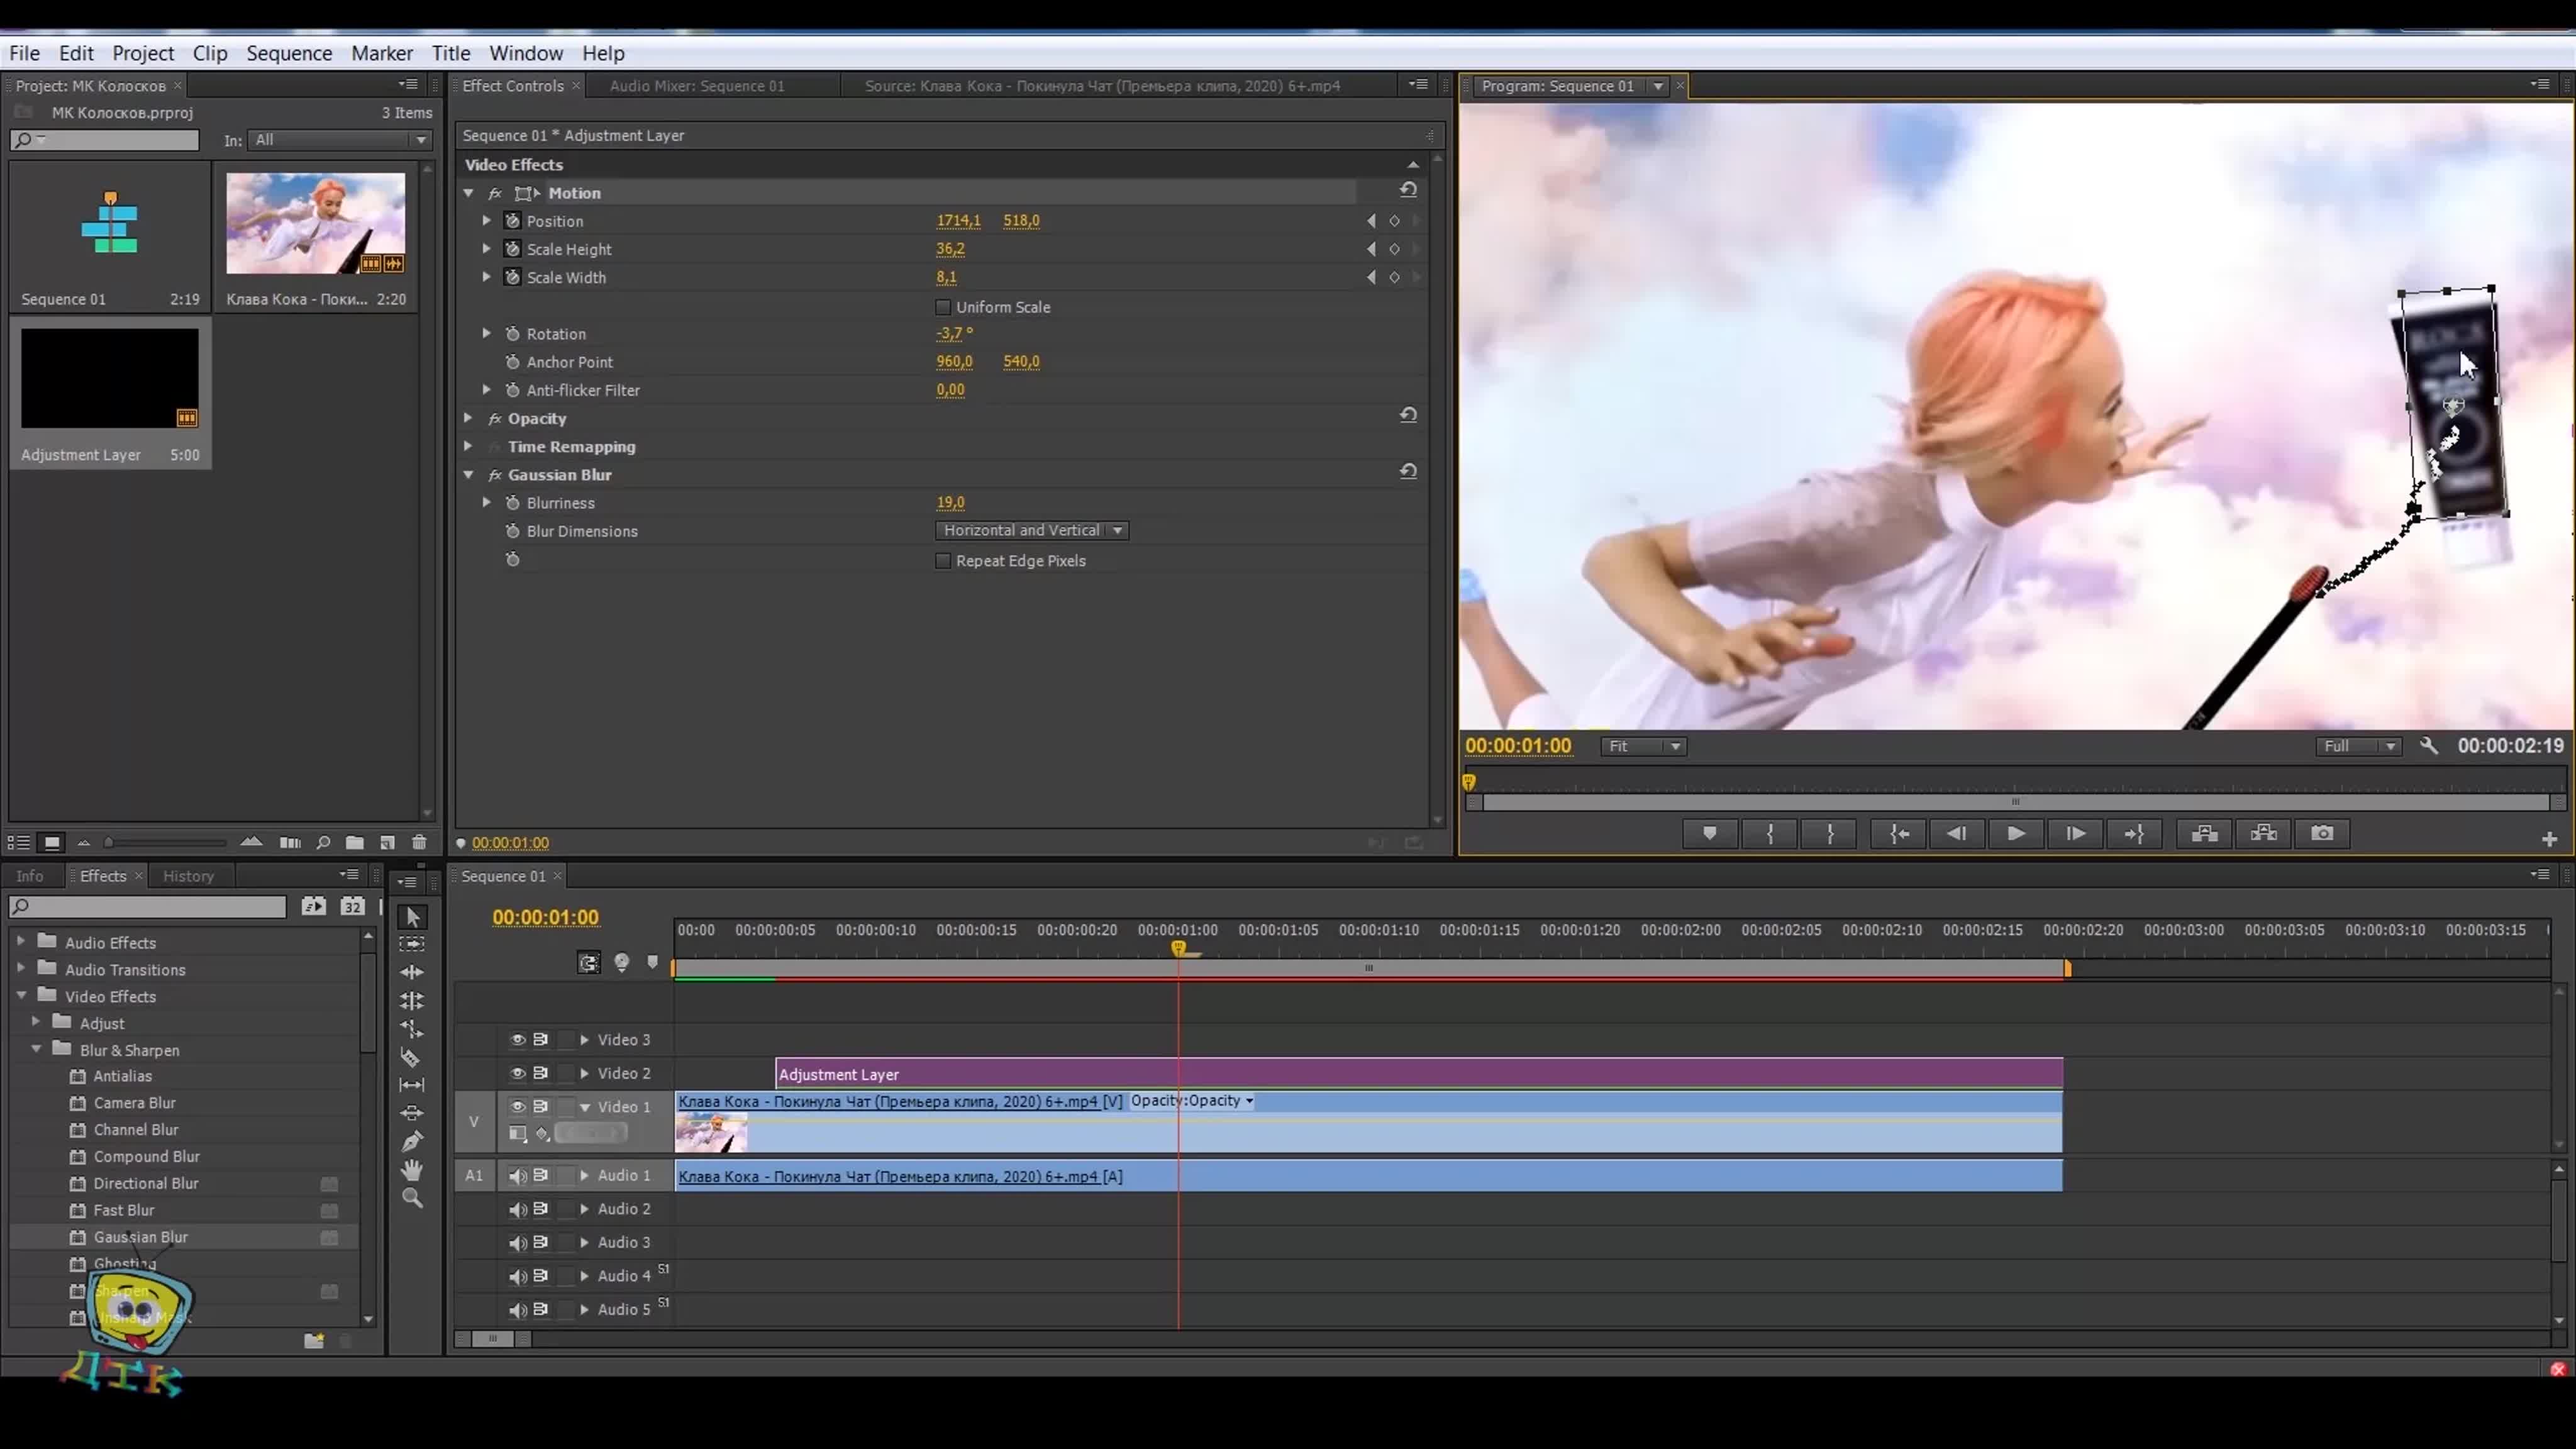Open the In: All filter dropdown
The image size is (2576, 1449).
pyautogui.click(x=340, y=140)
